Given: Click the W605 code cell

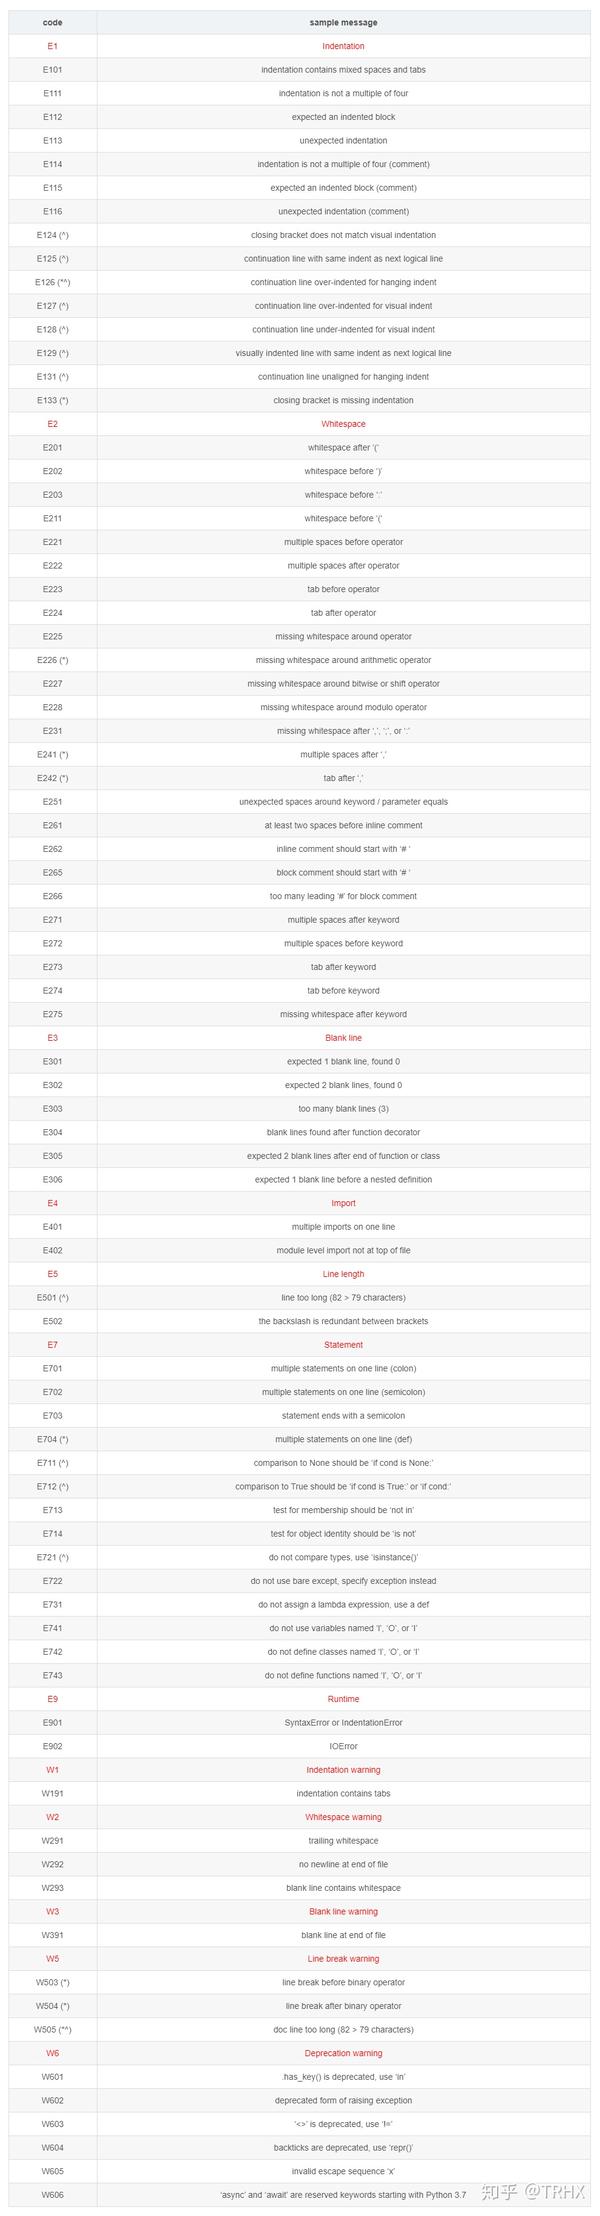Looking at the screenshot, I should pyautogui.click(x=52, y=2171).
